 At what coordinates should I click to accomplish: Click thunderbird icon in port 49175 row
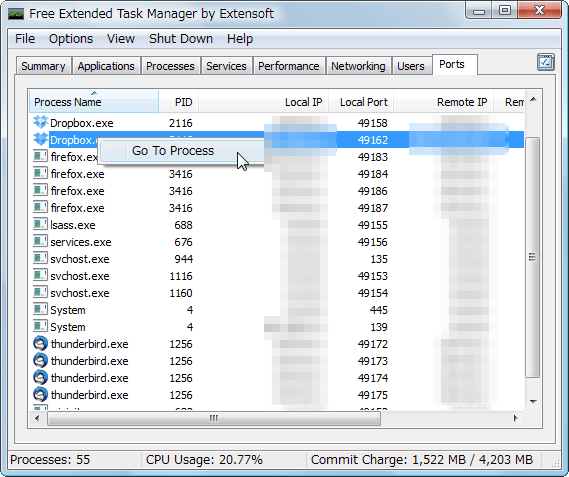pos(40,395)
